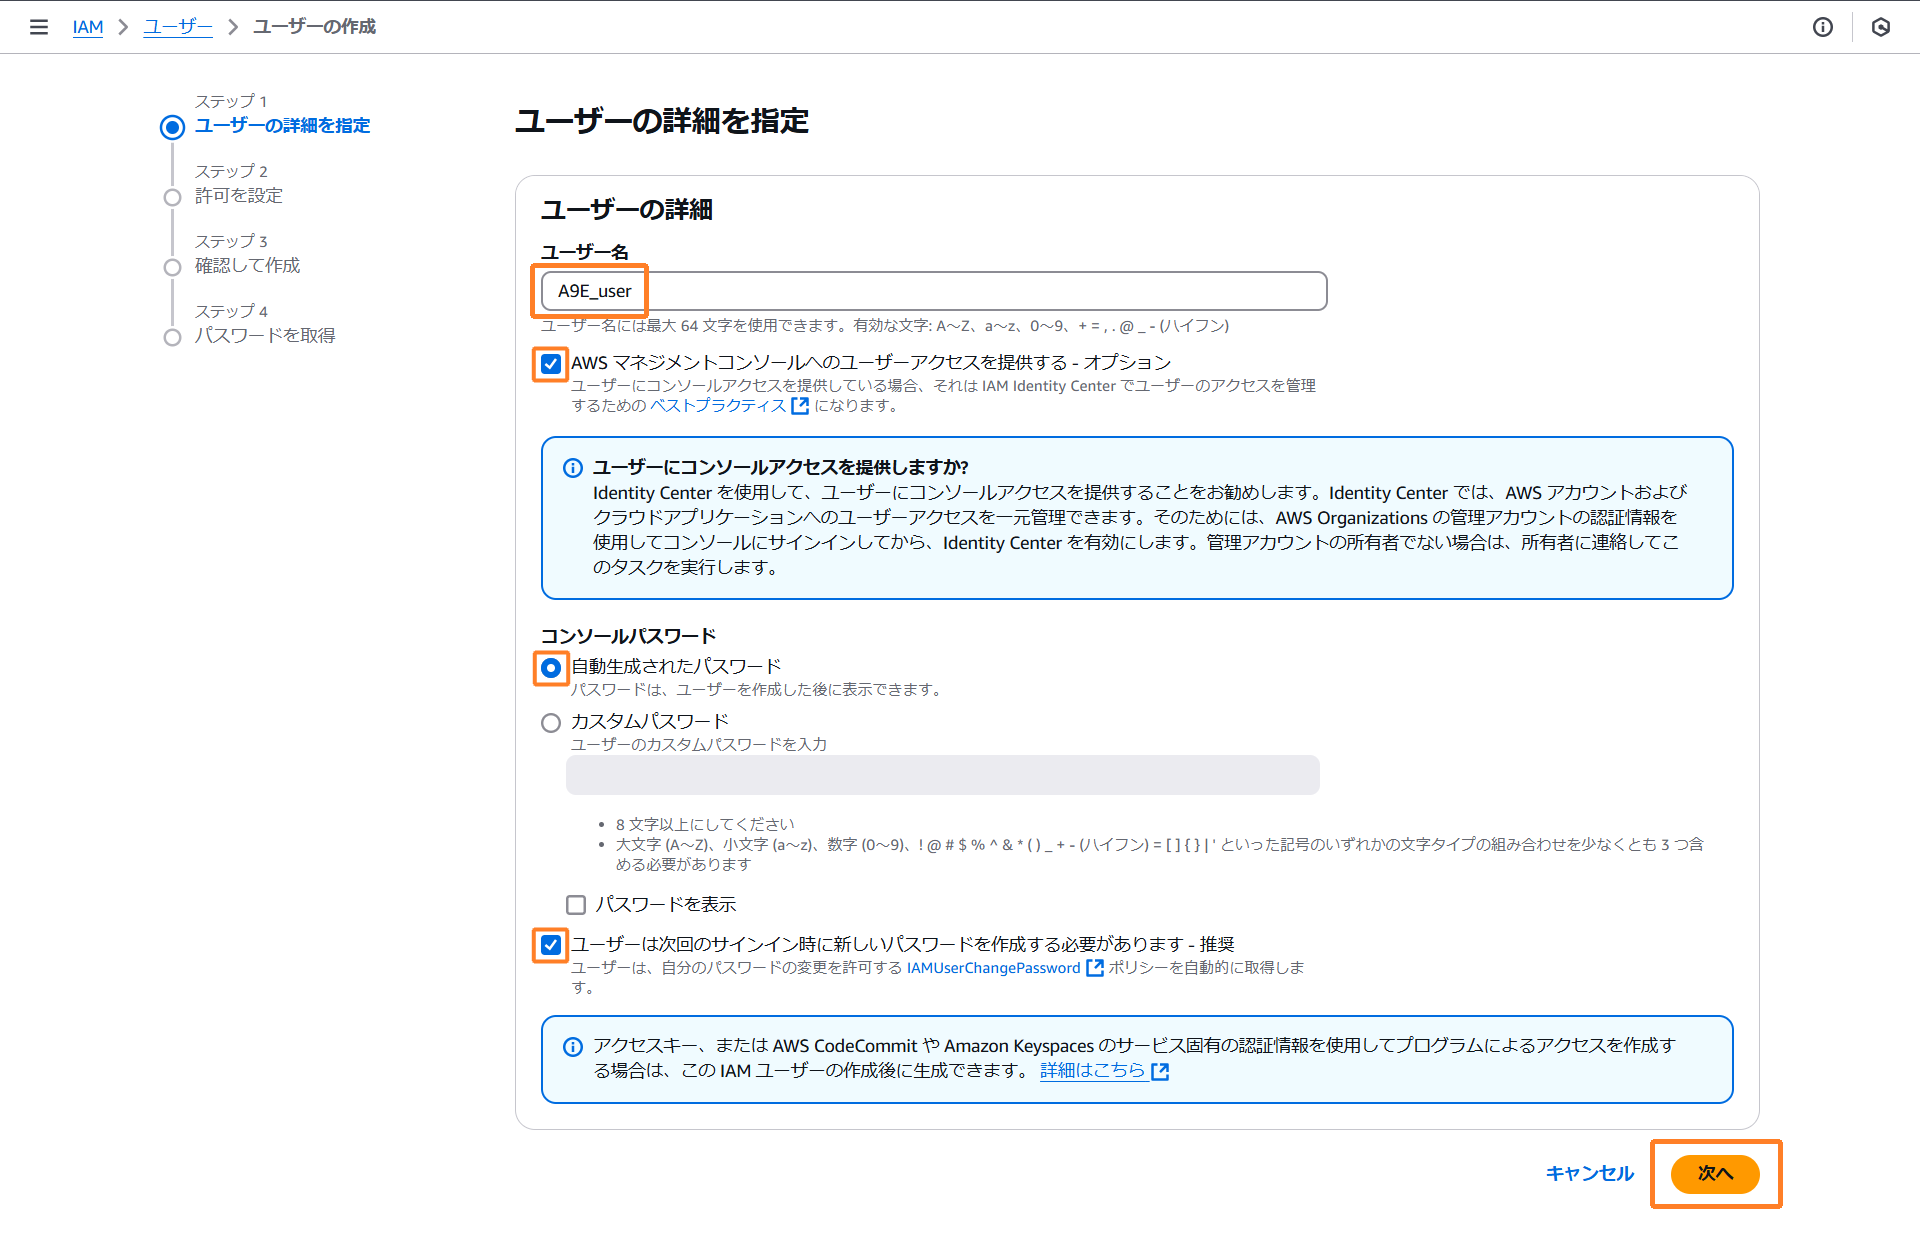Click the hexagon settings icon top right
This screenshot has height=1239, width=1920.
tap(1880, 27)
